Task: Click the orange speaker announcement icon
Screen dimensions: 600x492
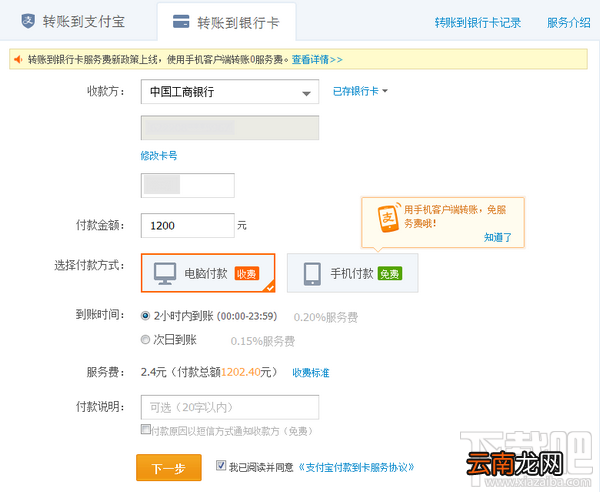Action: [18, 59]
